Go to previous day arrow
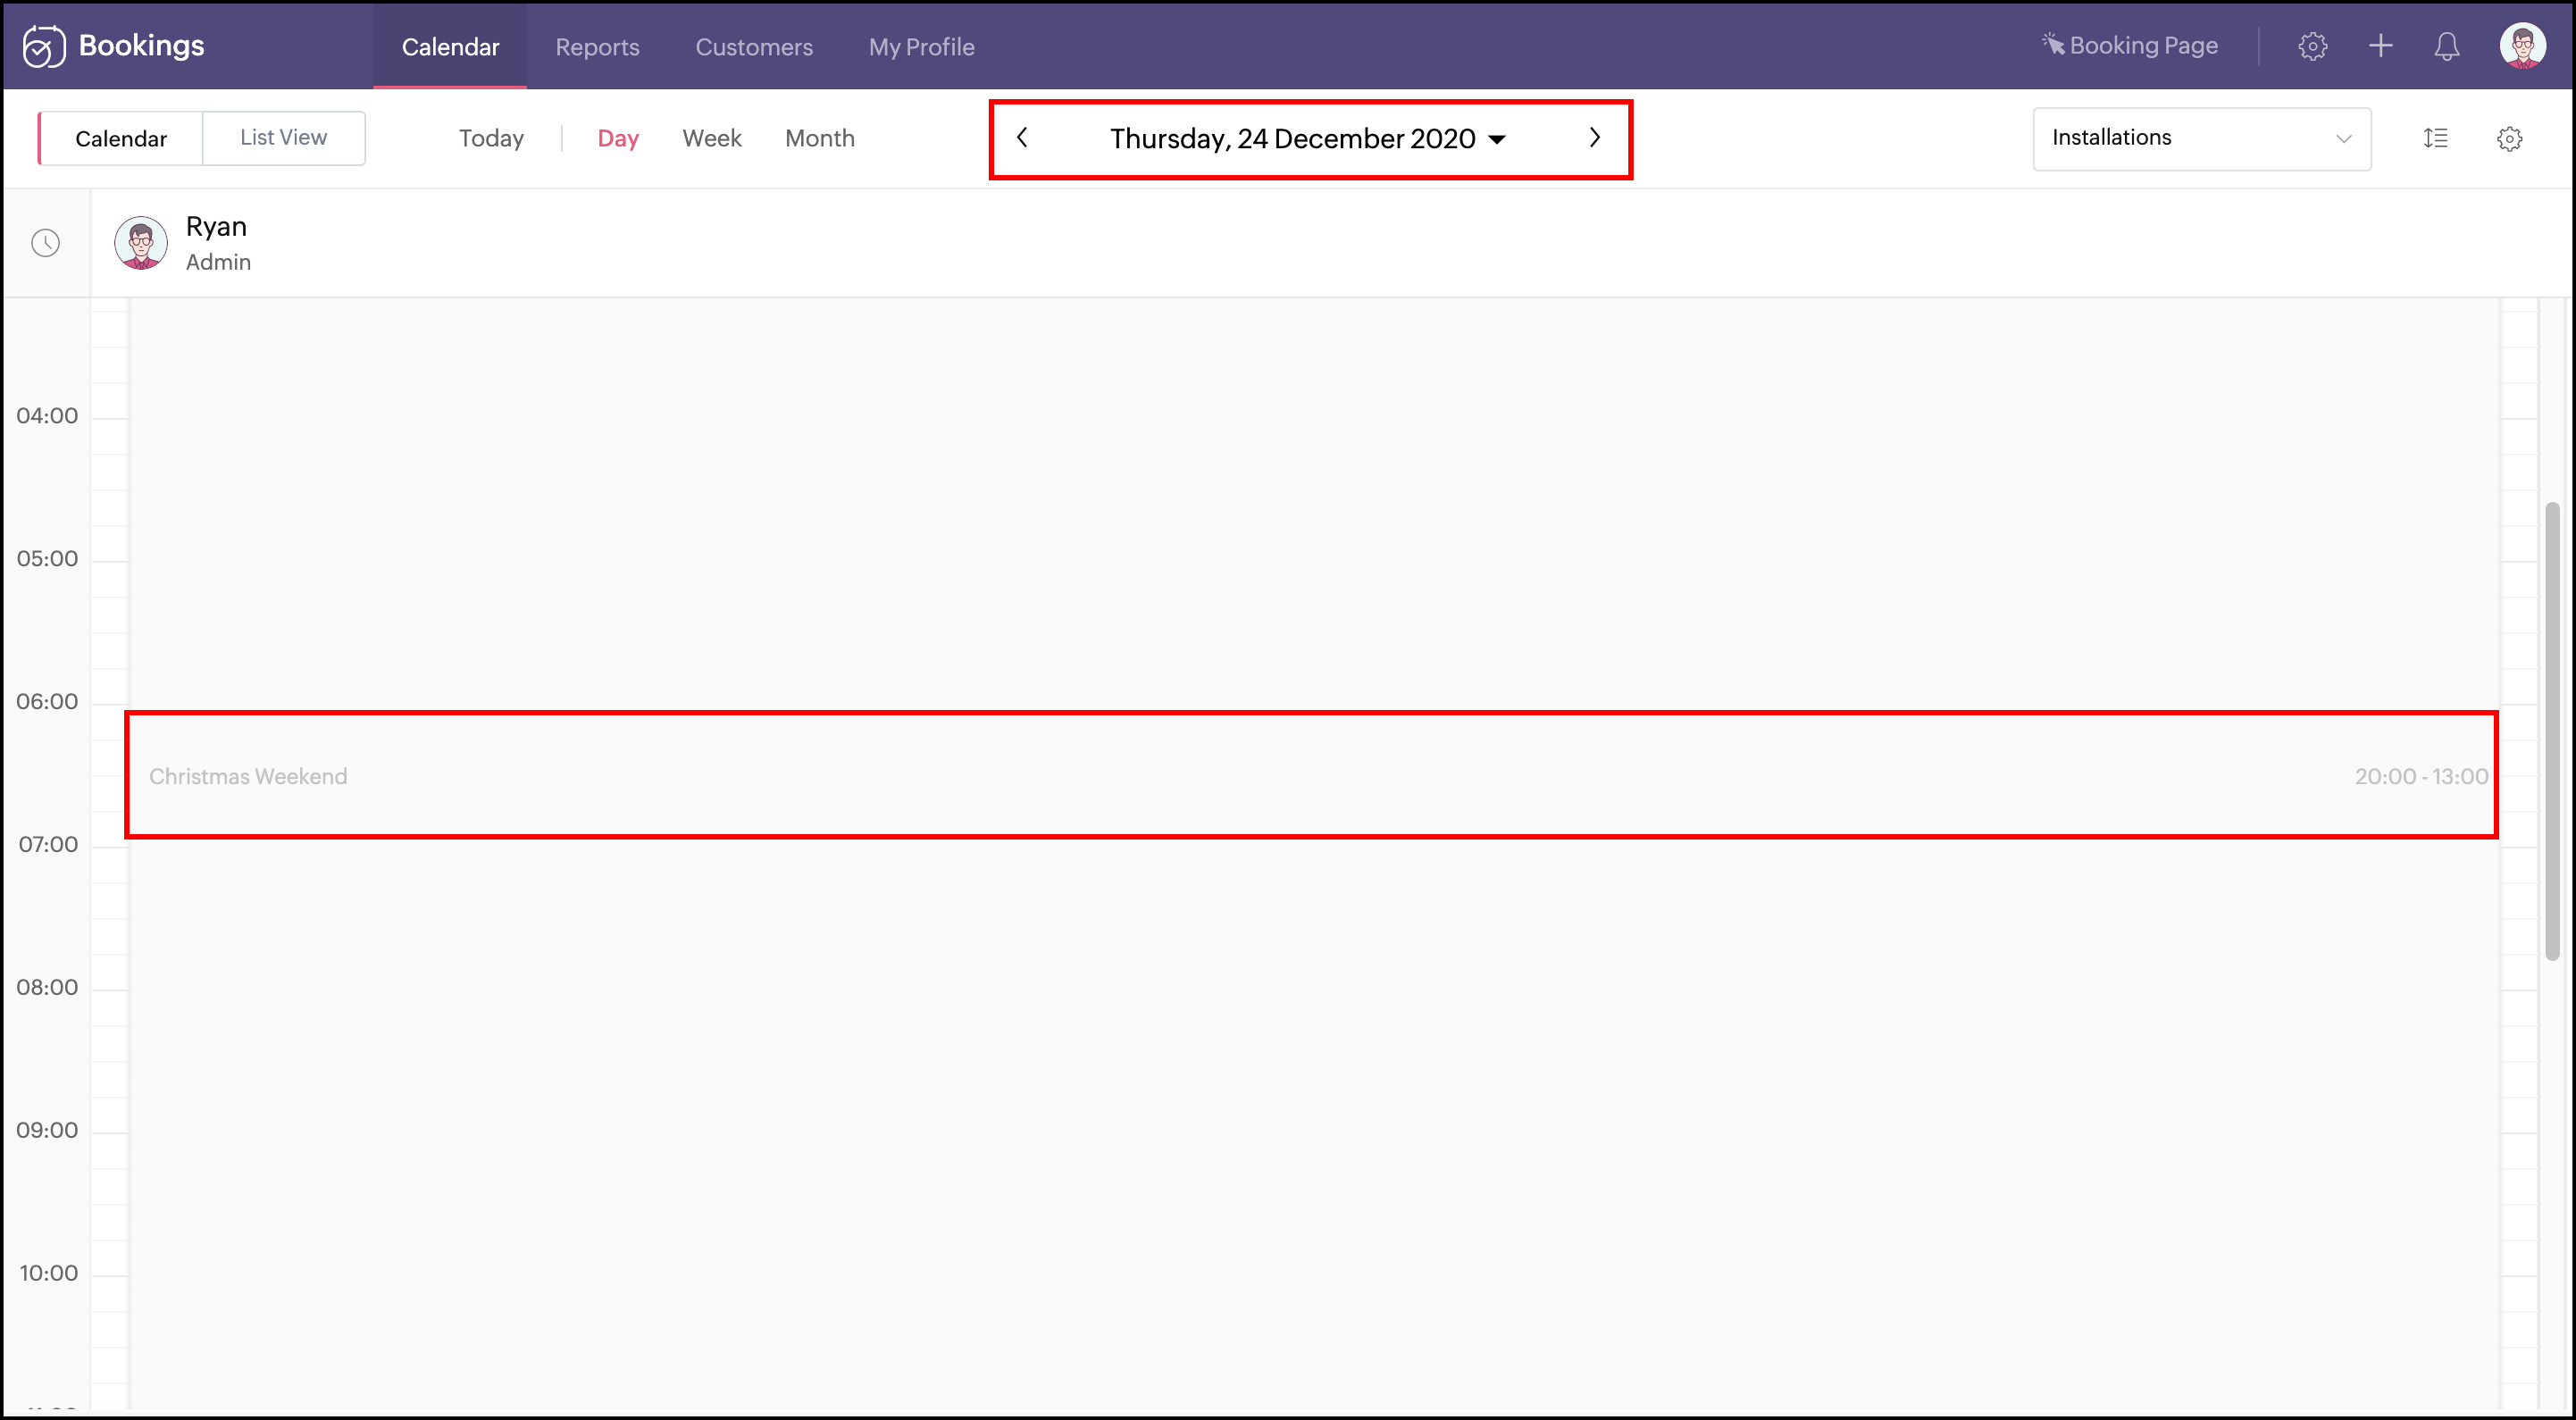Image resolution: width=2576 pixels, height=1420 pixels. point(1022,138)
